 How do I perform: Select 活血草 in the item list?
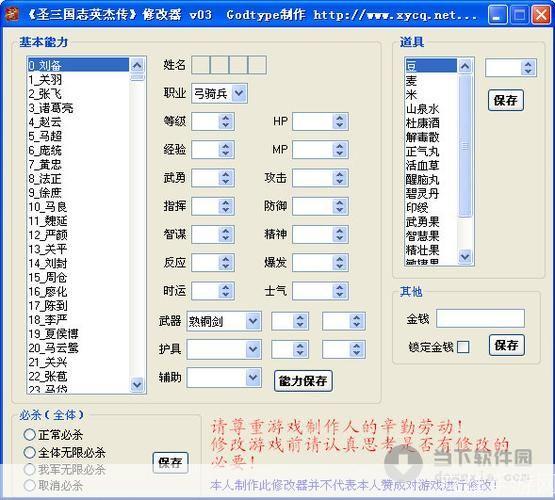point(431,165)
